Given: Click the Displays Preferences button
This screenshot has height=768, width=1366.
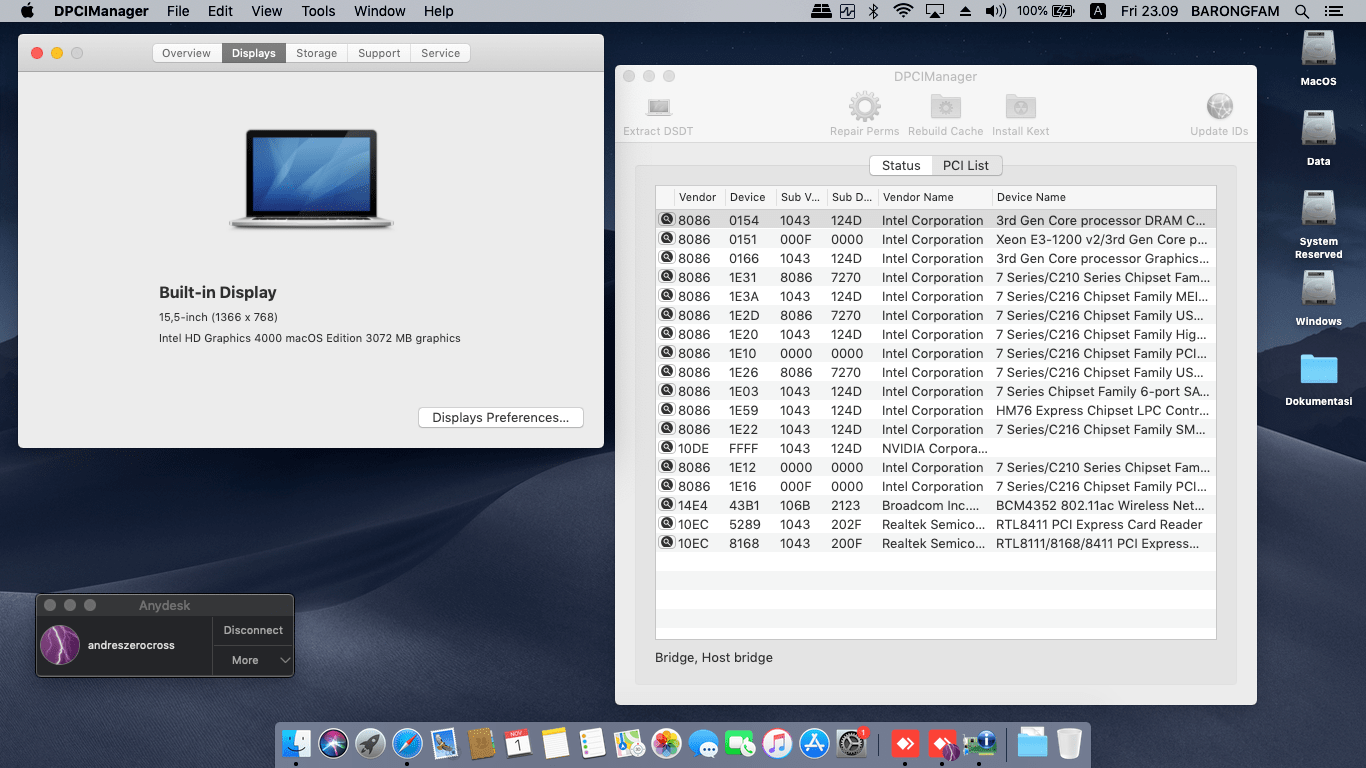Looking at the screenshot, I should [x=500, y=418].
